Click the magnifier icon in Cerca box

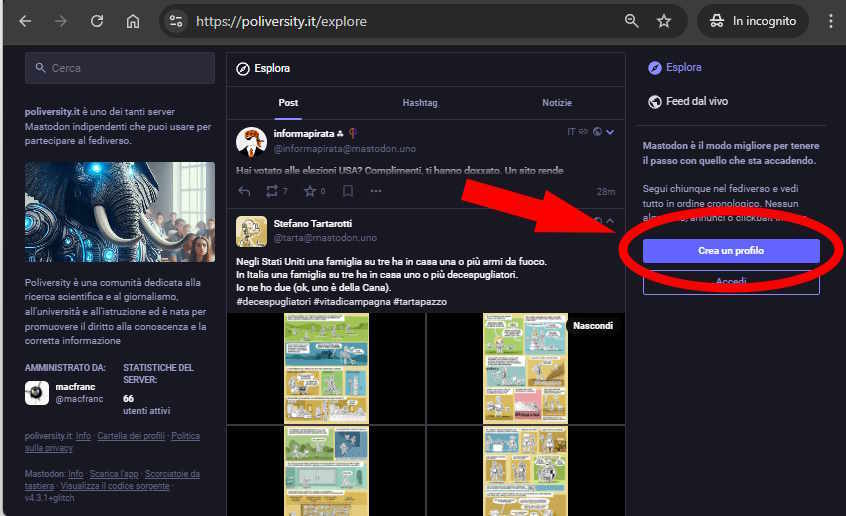[40, 68]
